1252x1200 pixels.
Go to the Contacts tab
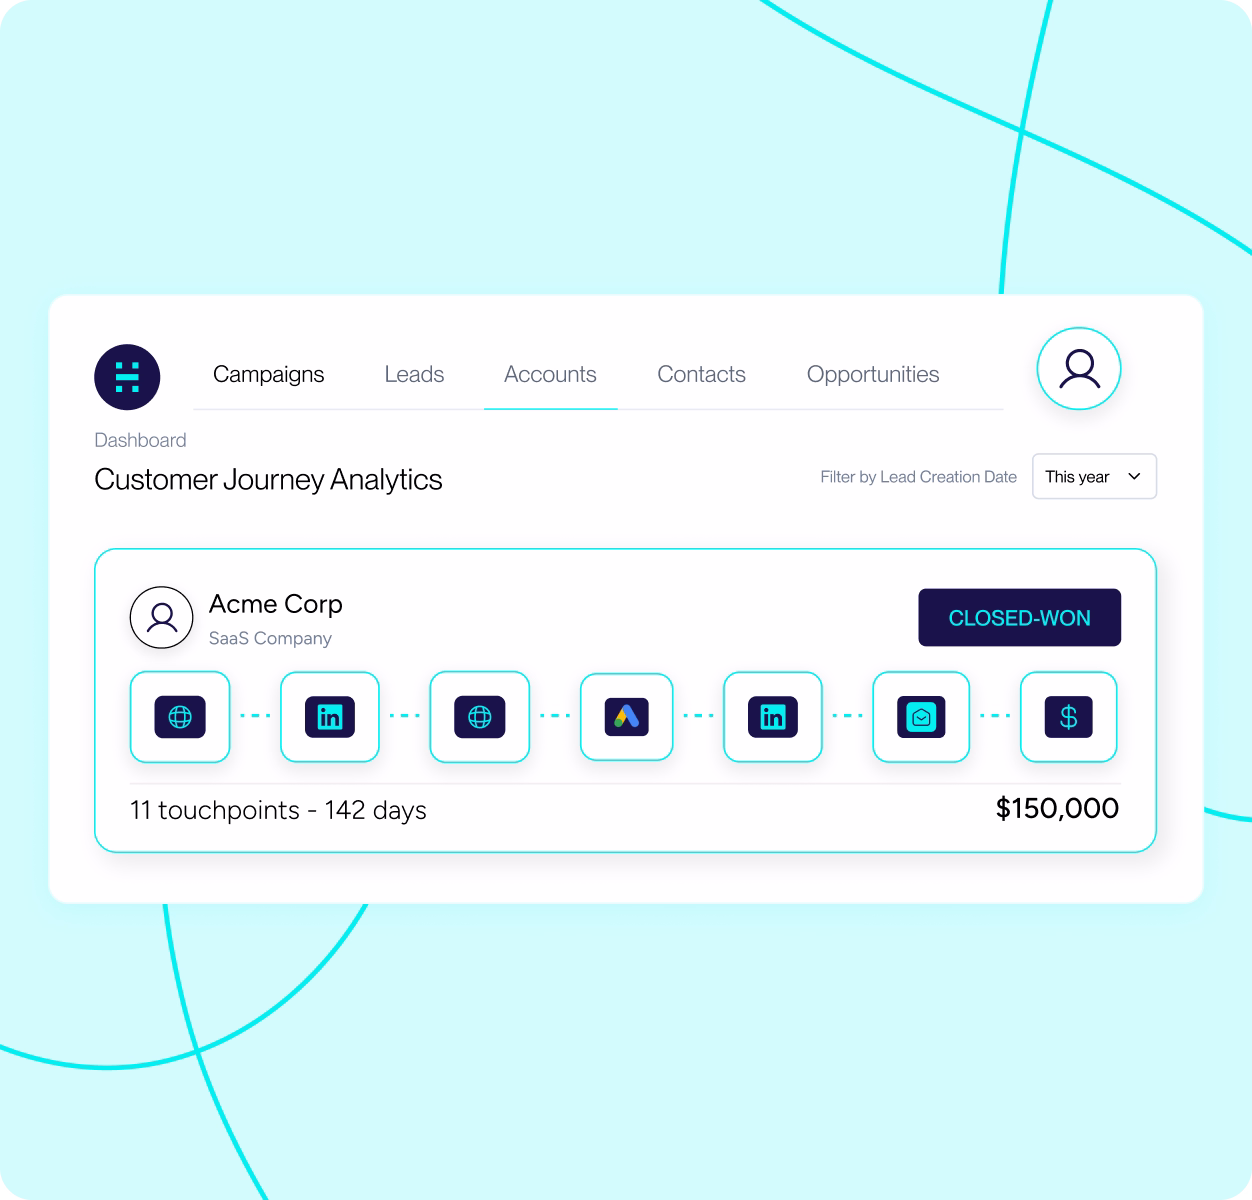tap(702, 375)
